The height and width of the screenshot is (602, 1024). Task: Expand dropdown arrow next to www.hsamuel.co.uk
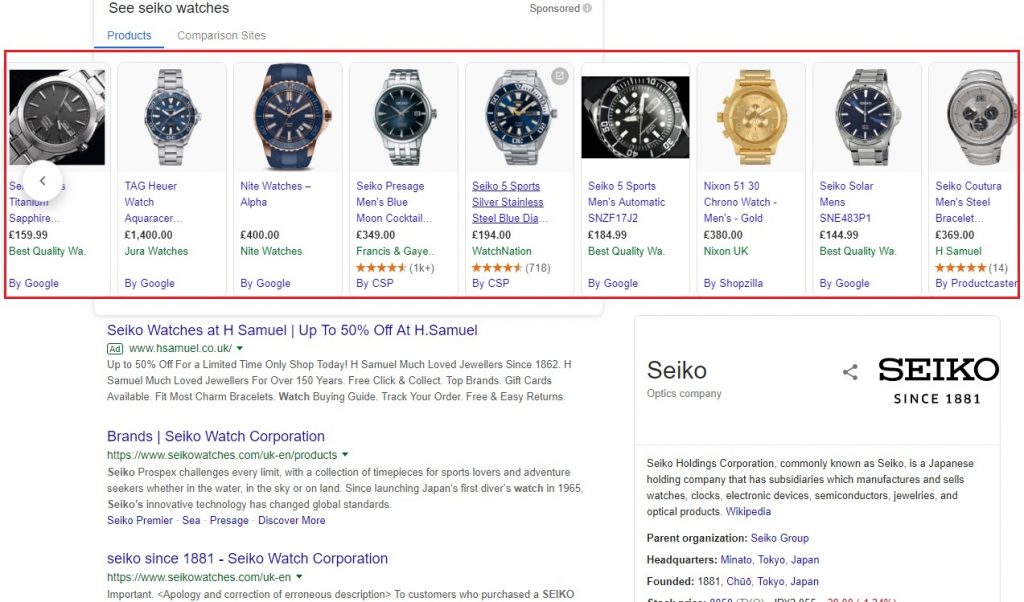click(240, 349)
